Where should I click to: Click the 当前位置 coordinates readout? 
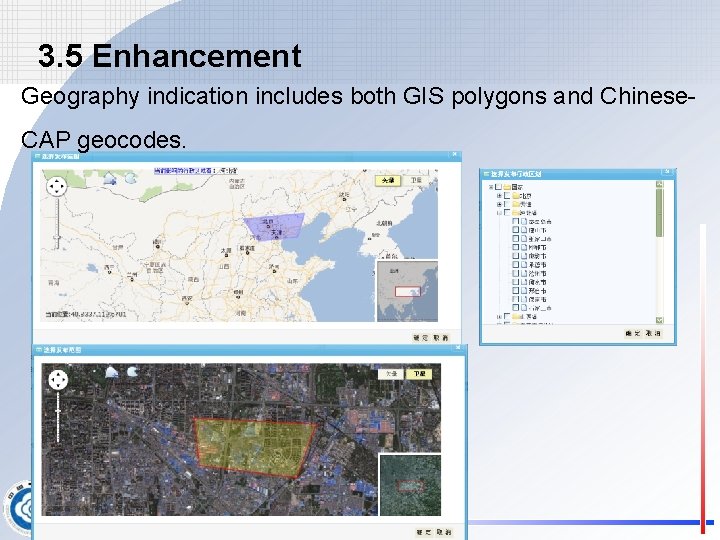(x=85, y=315)
